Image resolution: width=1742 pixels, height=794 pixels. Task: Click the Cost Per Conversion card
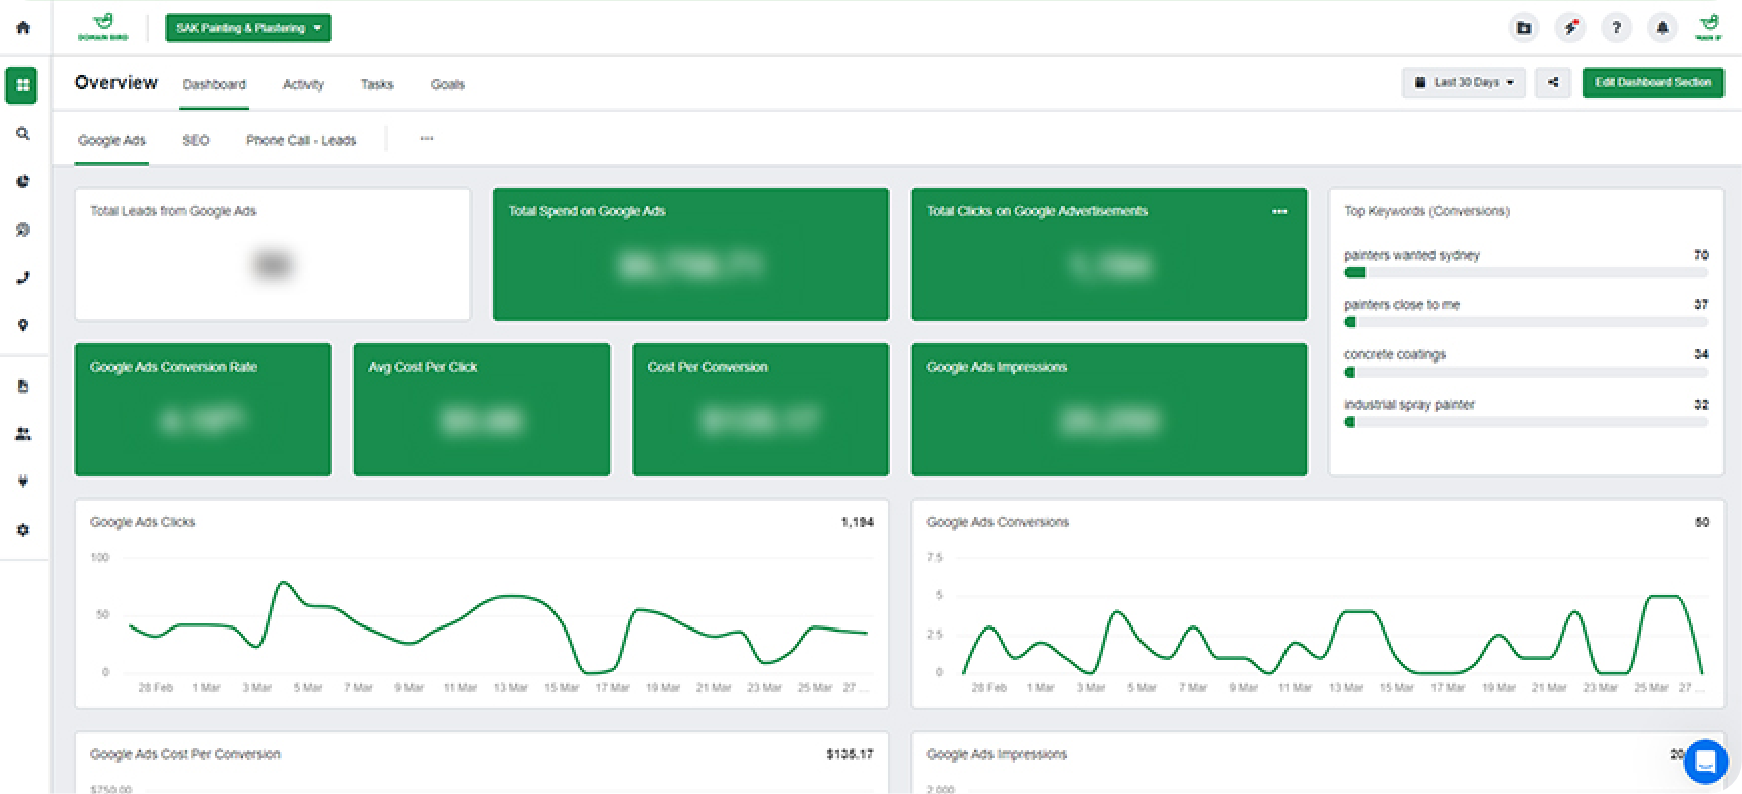[760, 409]
